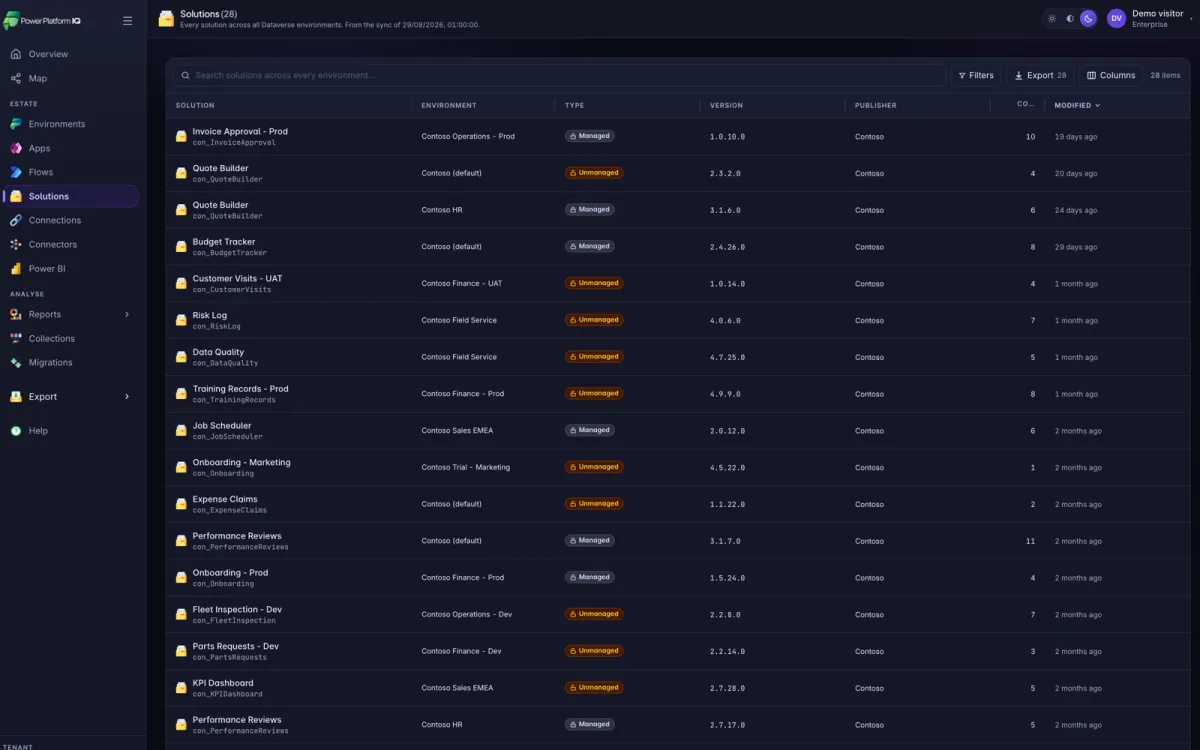Click the Migrations icon
1200x750 pixels.
[x=16, y=362]
